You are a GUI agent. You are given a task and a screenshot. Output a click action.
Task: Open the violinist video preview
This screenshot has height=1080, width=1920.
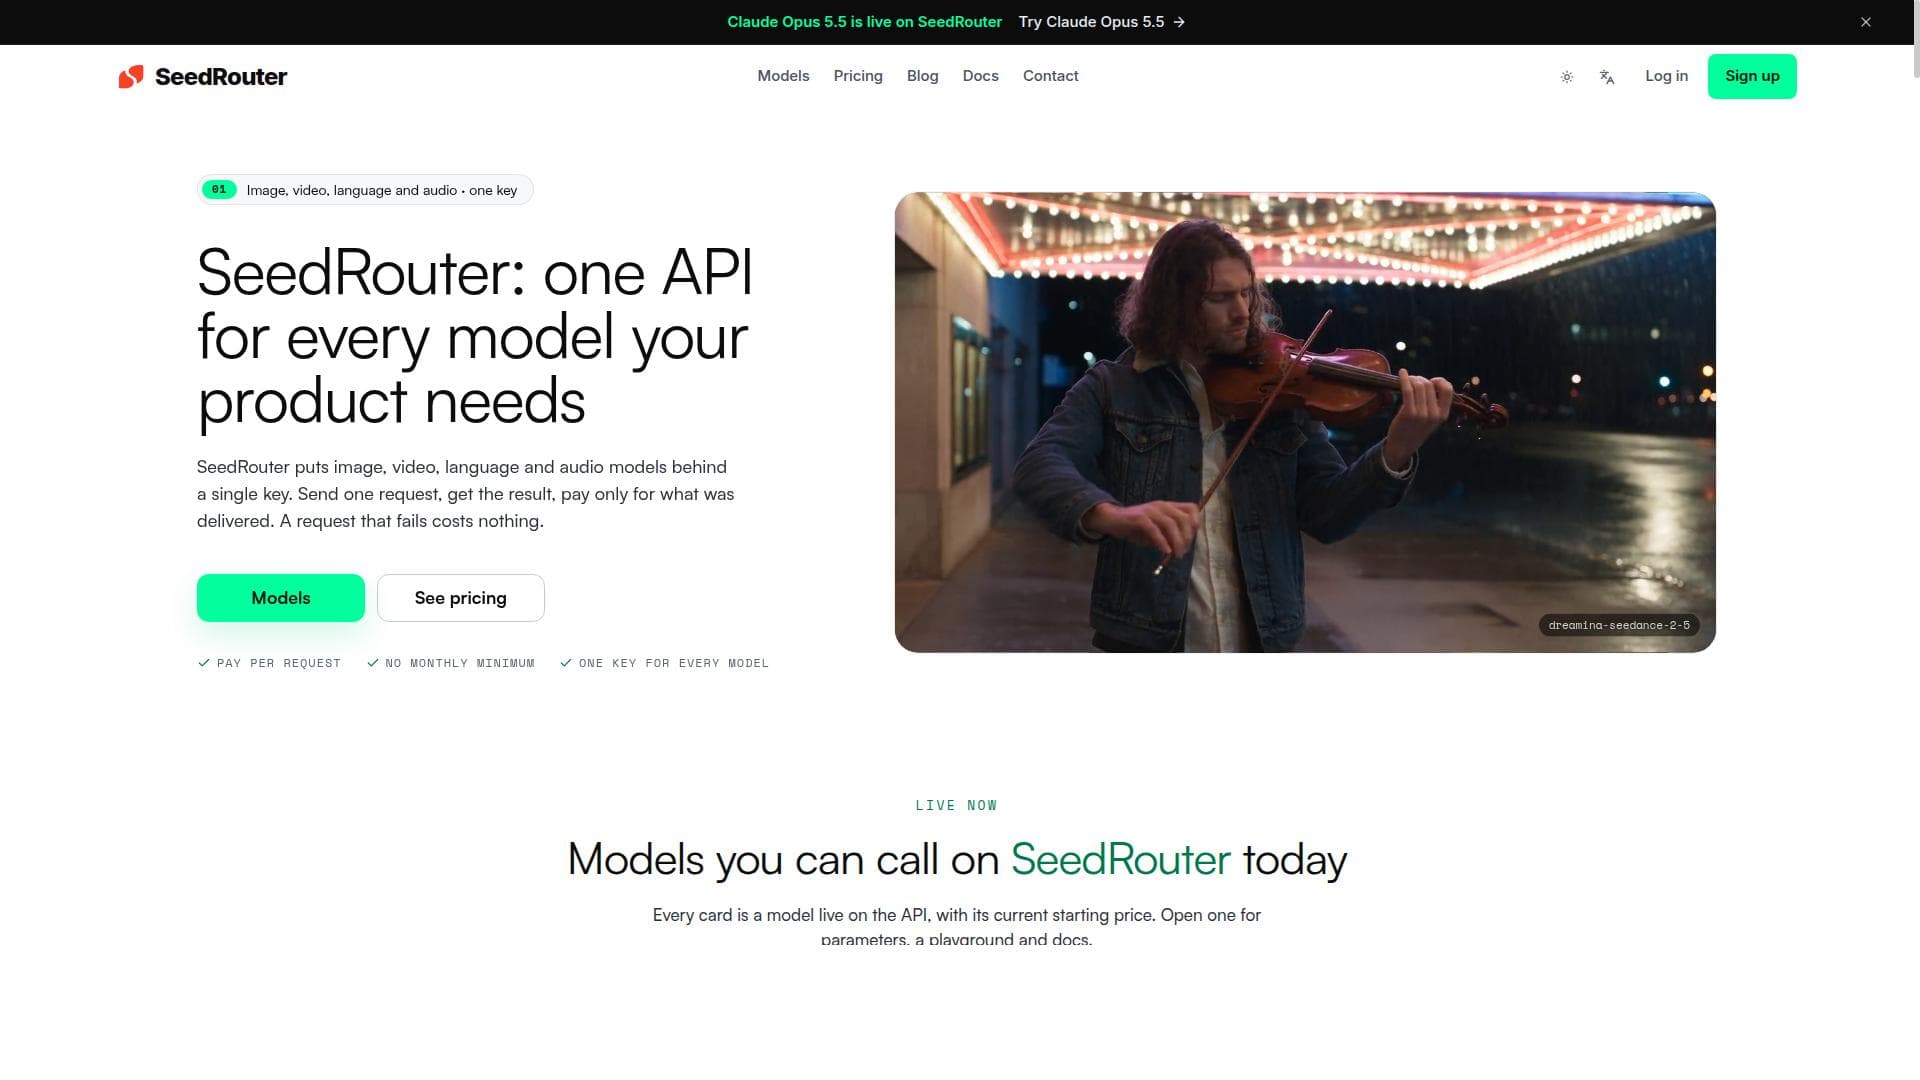pos(1305,422)
